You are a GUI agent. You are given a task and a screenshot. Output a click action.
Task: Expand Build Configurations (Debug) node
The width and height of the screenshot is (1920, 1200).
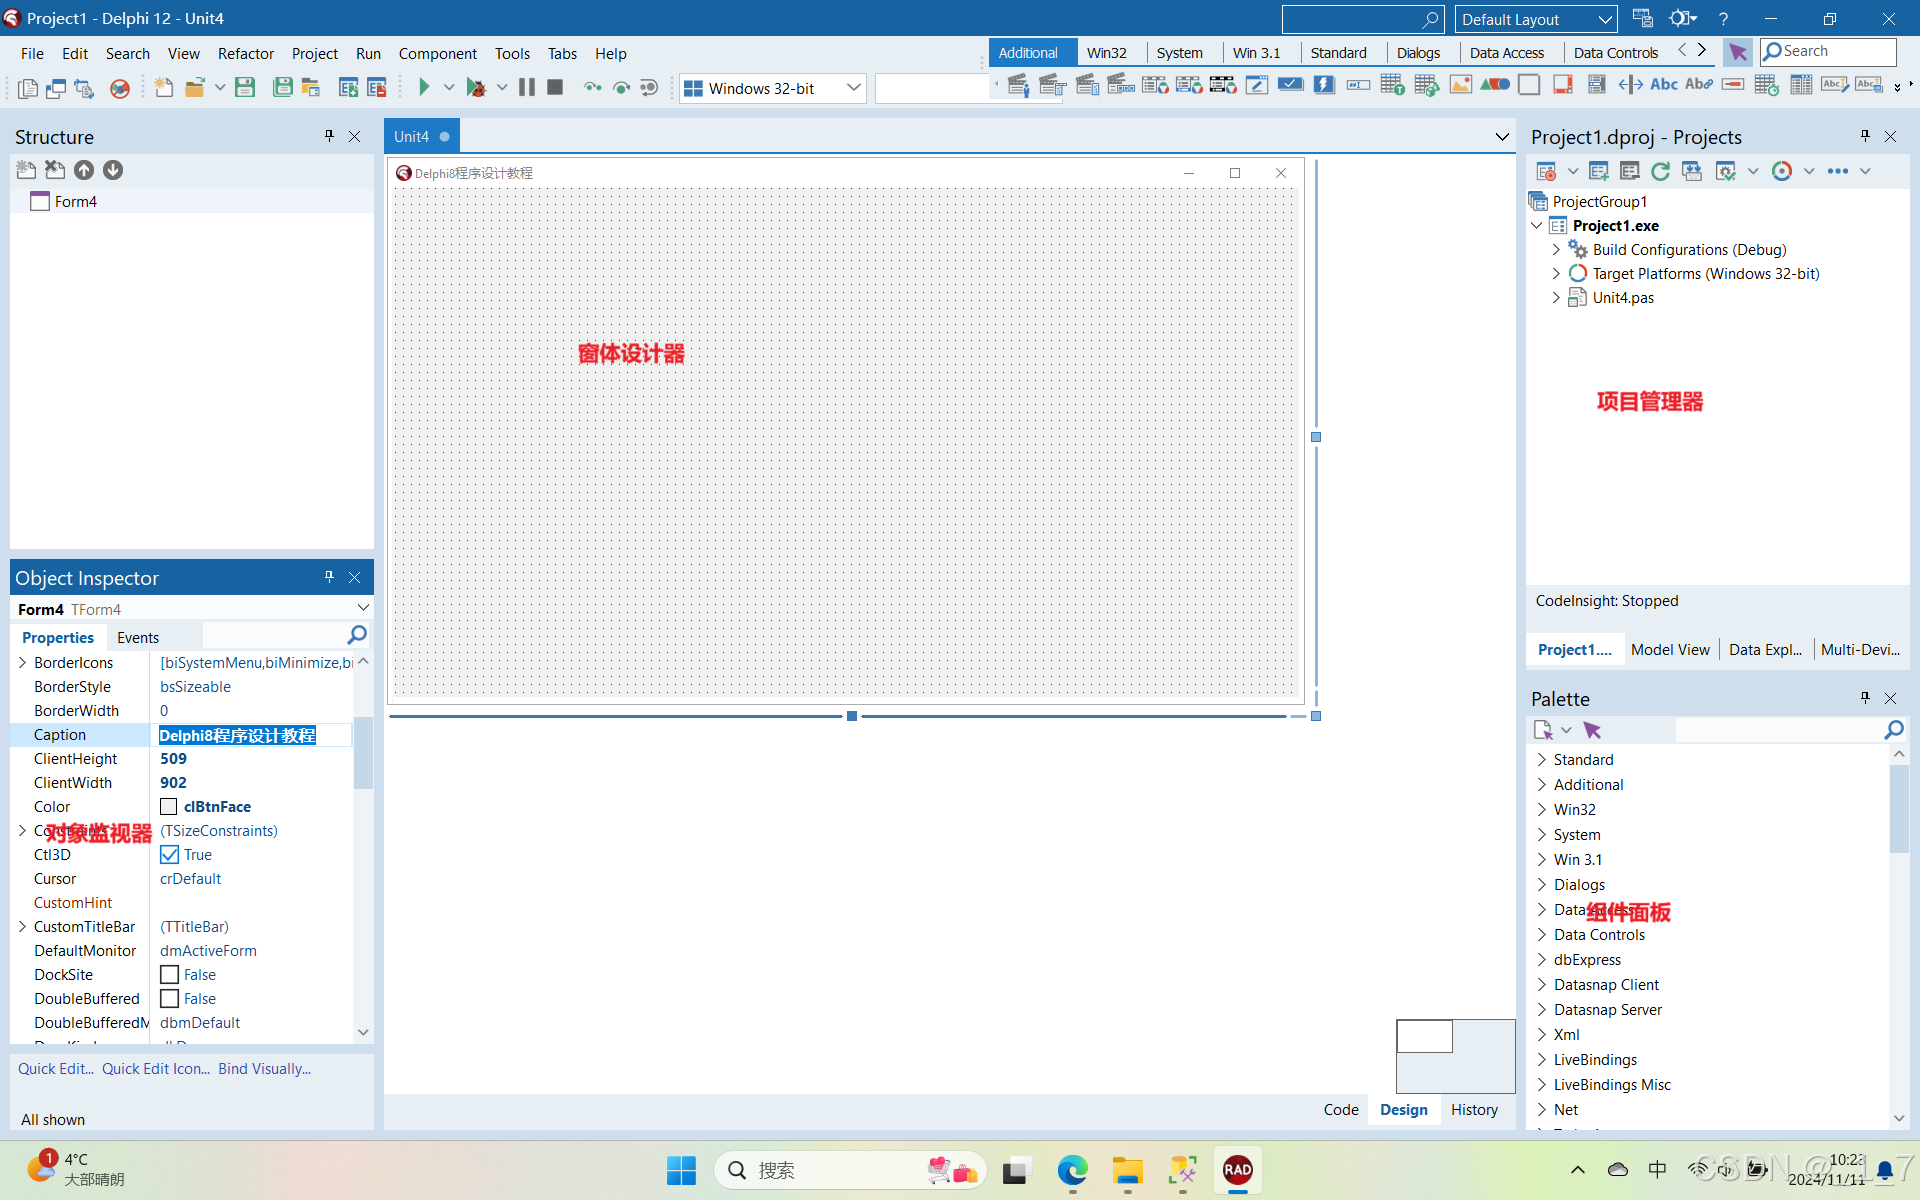1556,250
